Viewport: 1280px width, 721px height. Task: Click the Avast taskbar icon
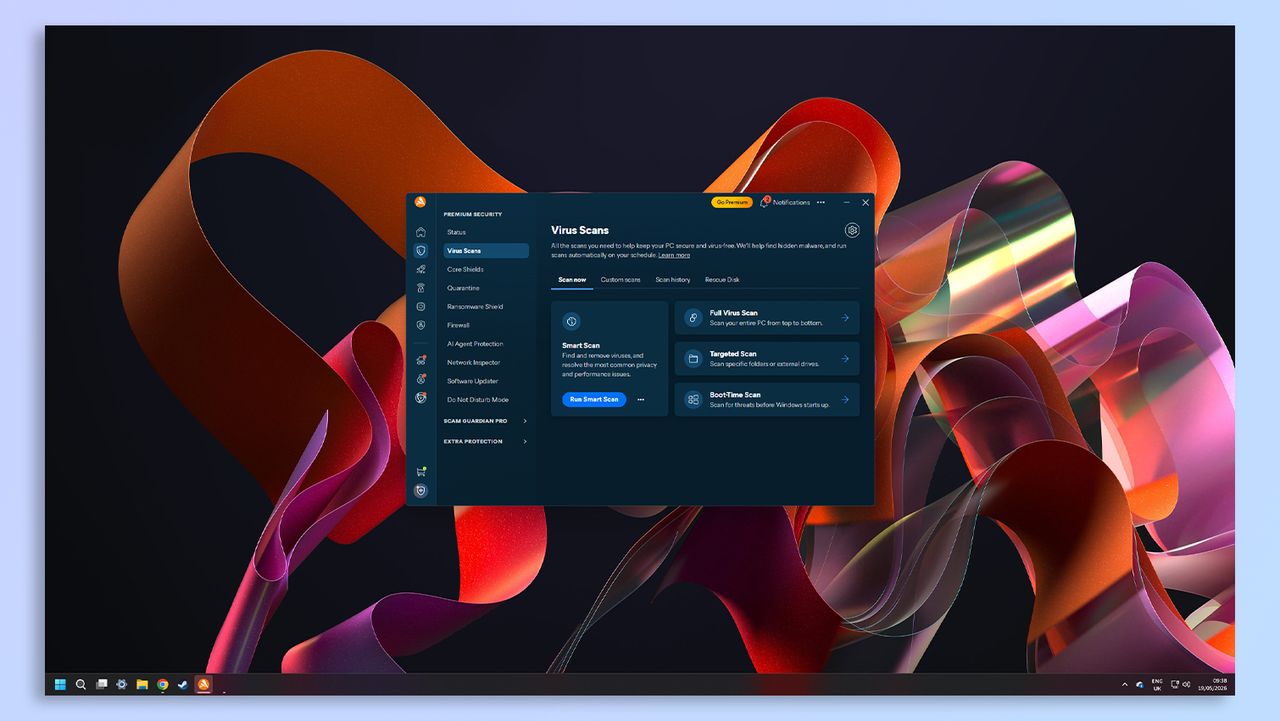click(203, 685)
